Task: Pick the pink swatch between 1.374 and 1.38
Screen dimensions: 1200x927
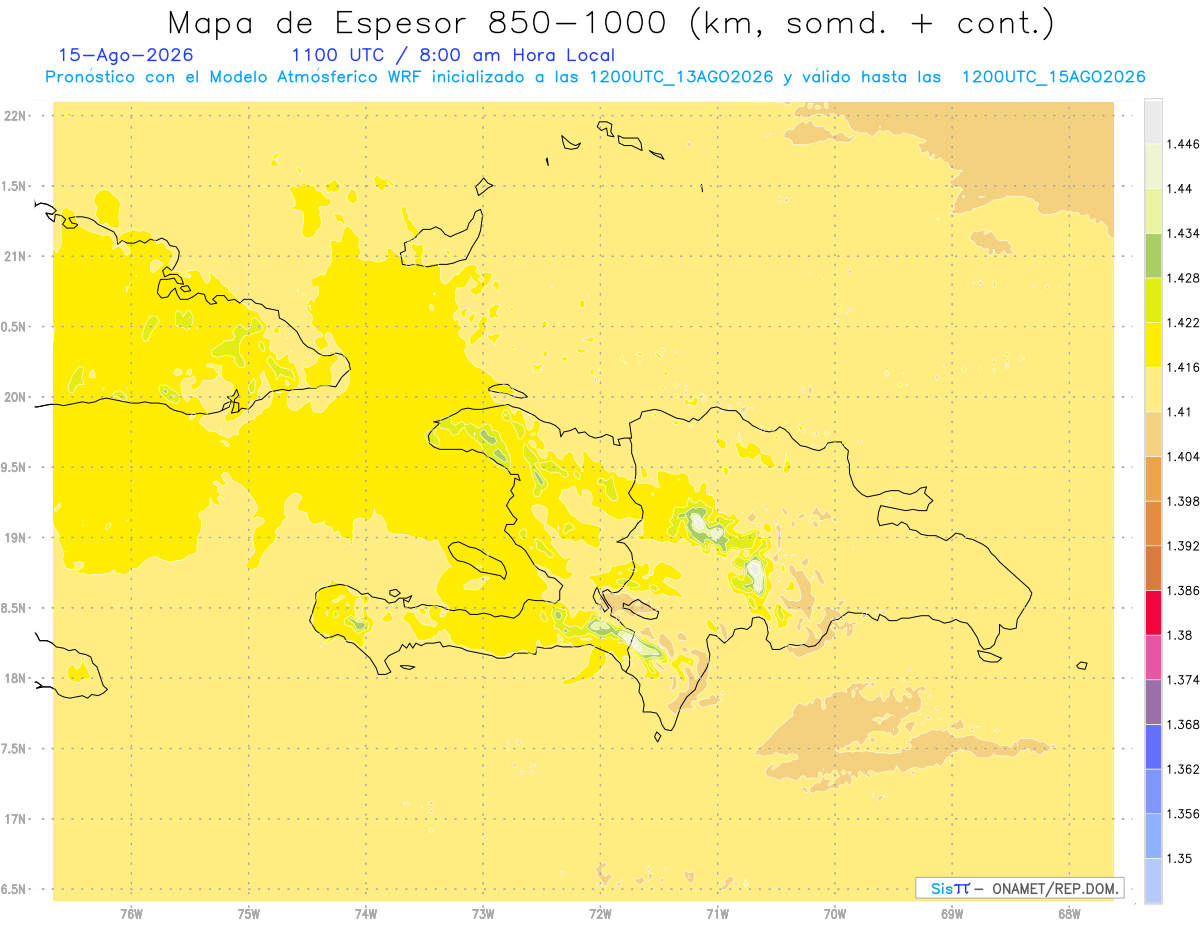Action: 1153,657
